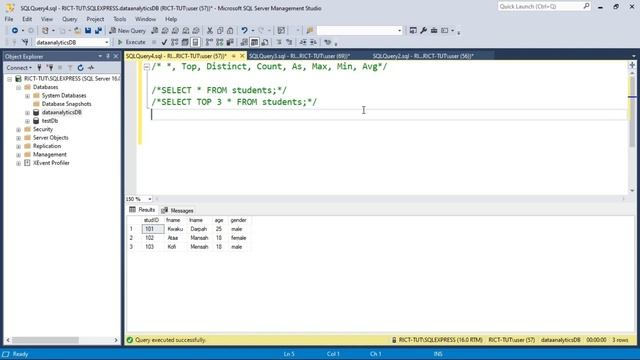
Task: Close the Object Explorer panel
Action: coord(116,56)
